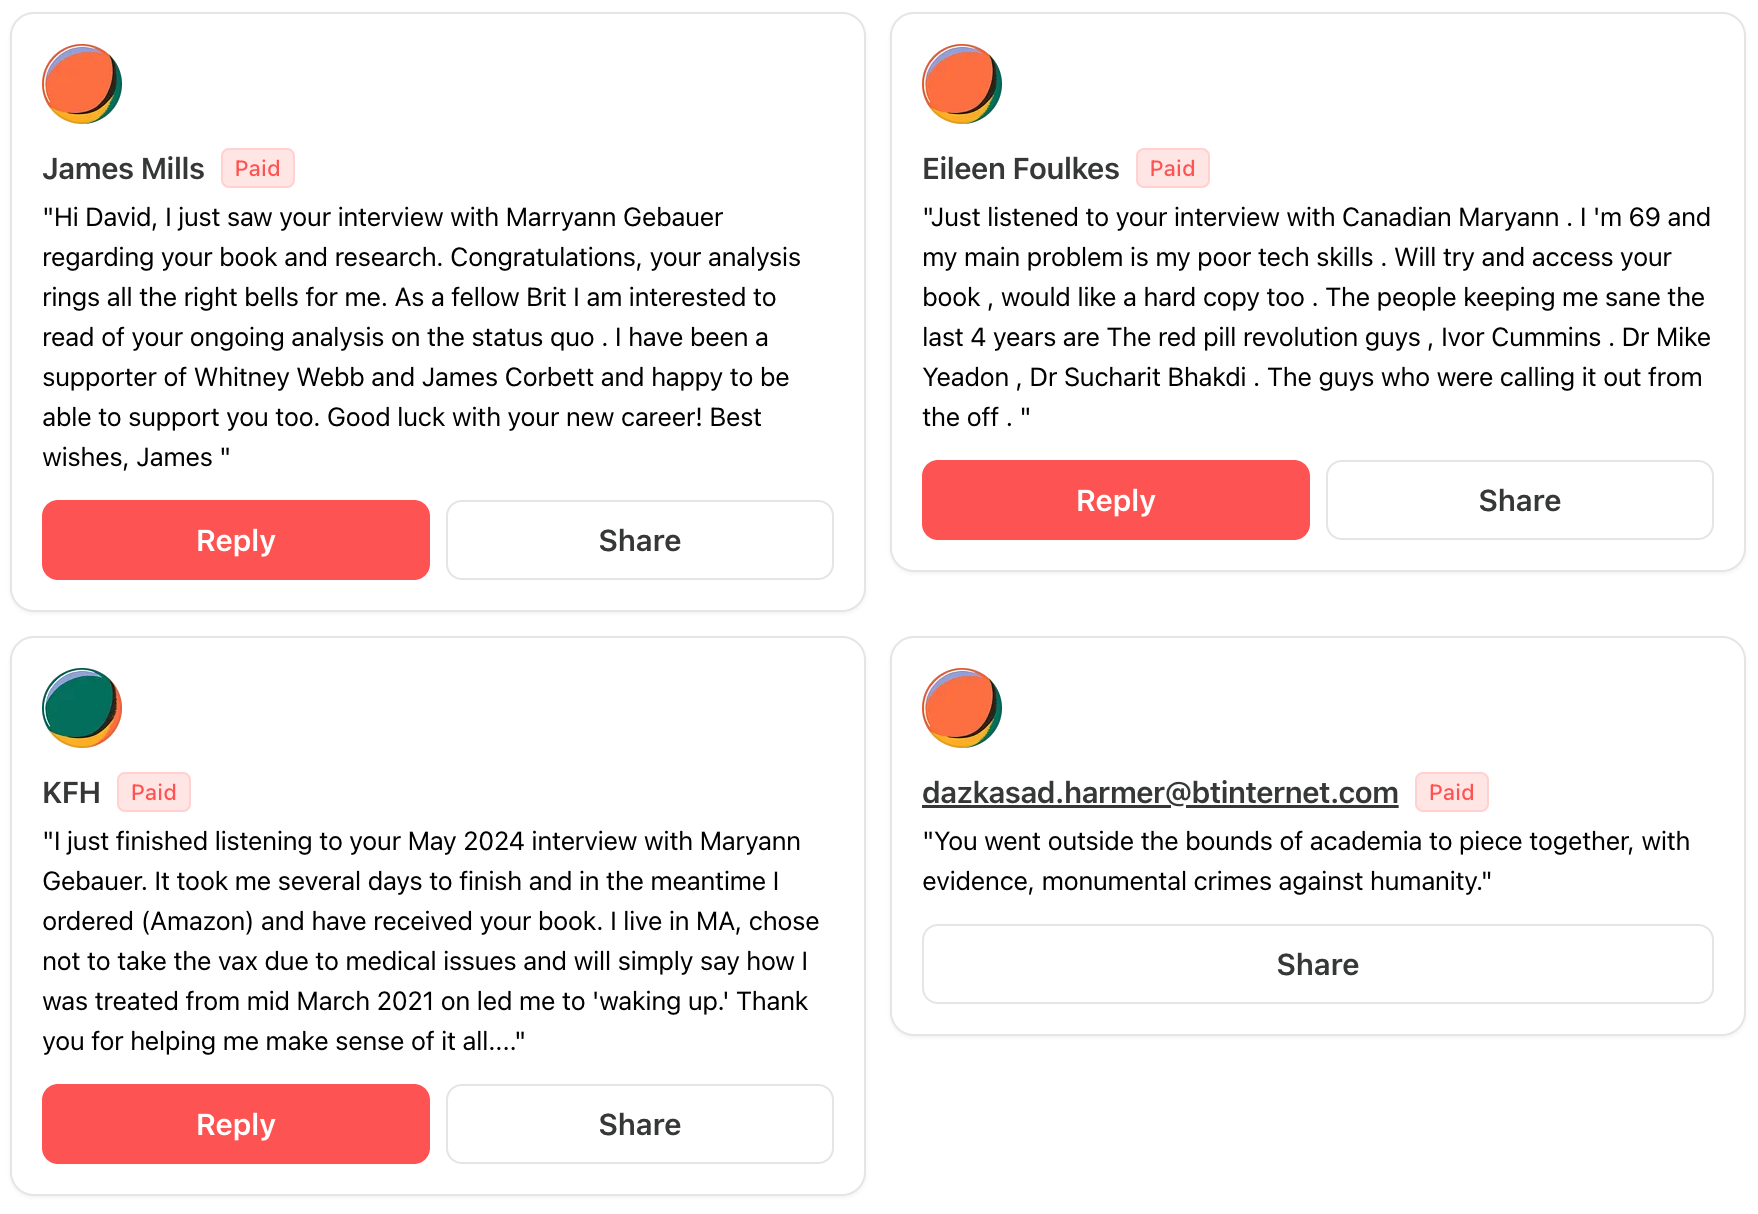Click KFH's green avatar icon

[82, 708]
